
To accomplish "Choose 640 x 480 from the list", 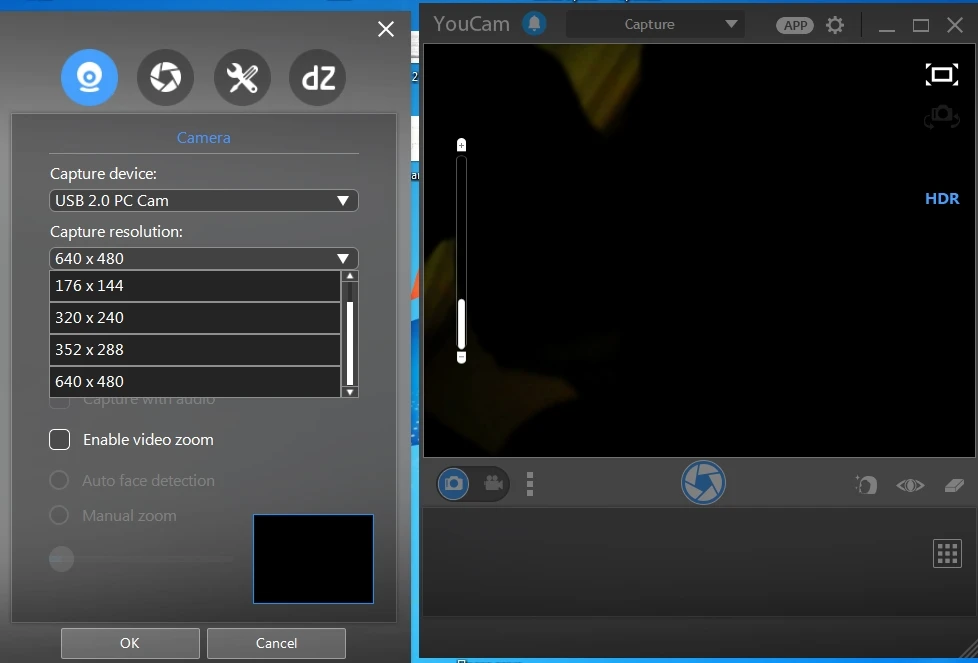I will tap(195, 382).
